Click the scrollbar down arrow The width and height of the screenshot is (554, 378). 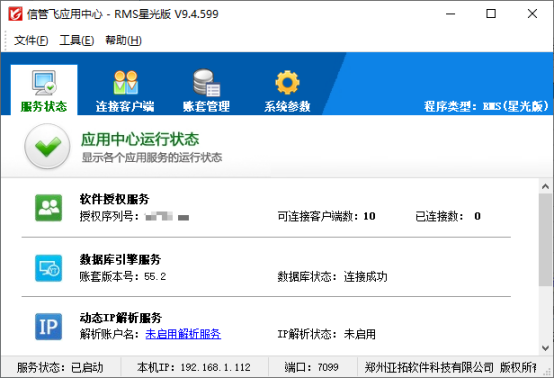(x=545, y=348)
